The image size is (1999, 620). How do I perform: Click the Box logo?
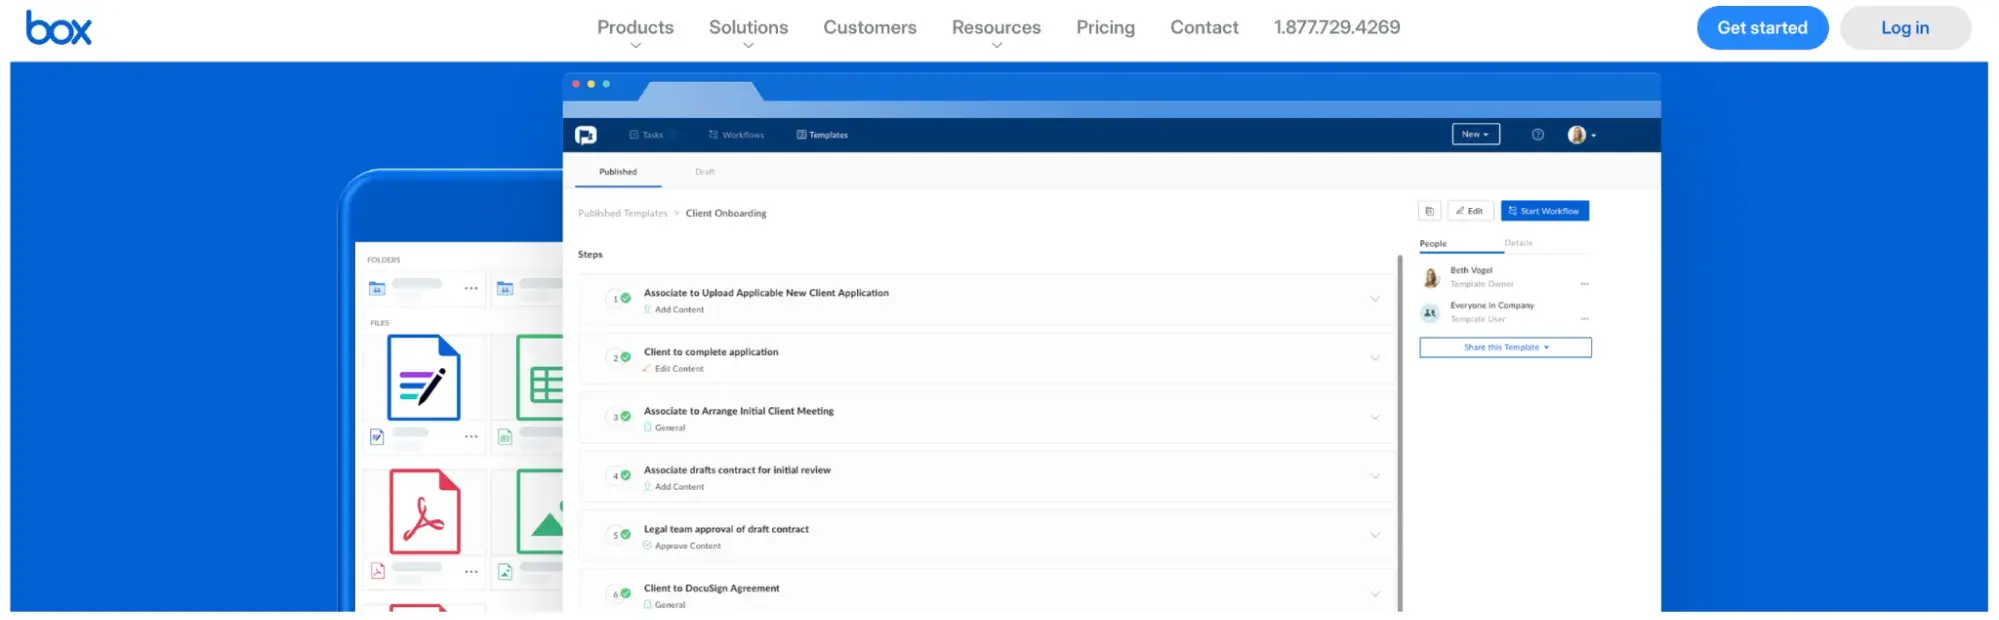pos(58,28)
